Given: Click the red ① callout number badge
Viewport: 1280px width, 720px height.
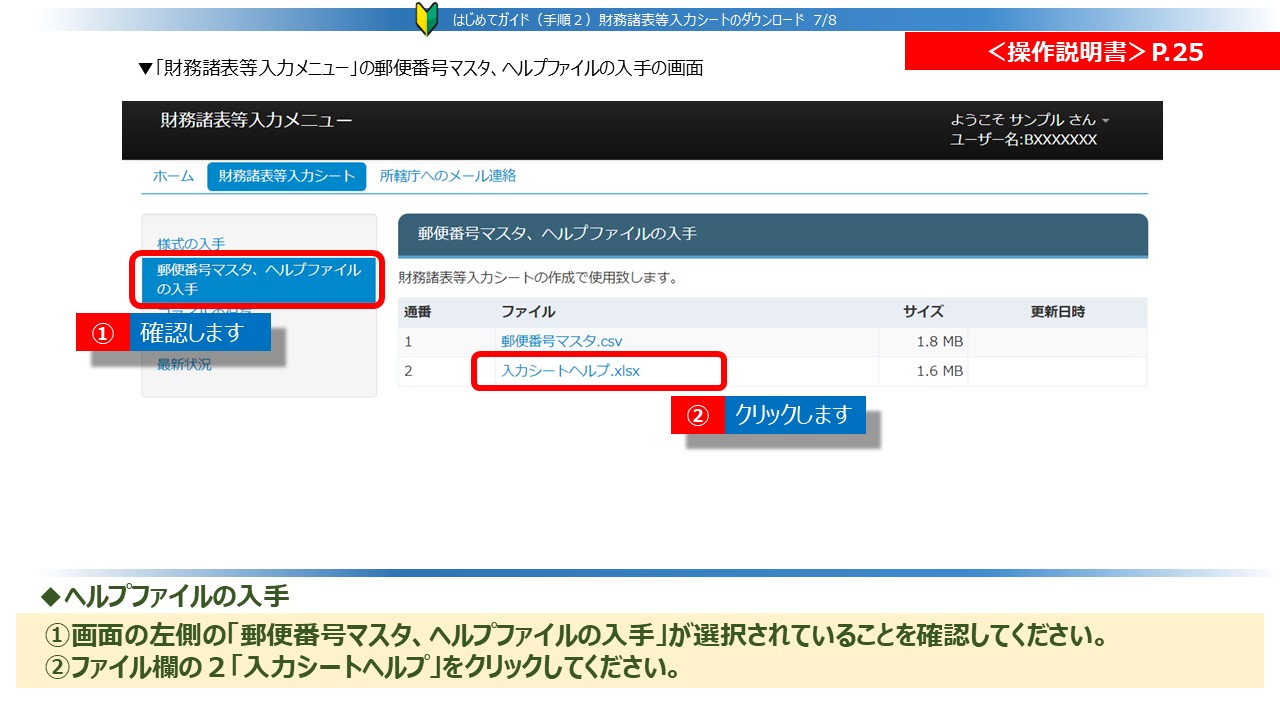Looking at the screenshot, I should tap(103, 333).
